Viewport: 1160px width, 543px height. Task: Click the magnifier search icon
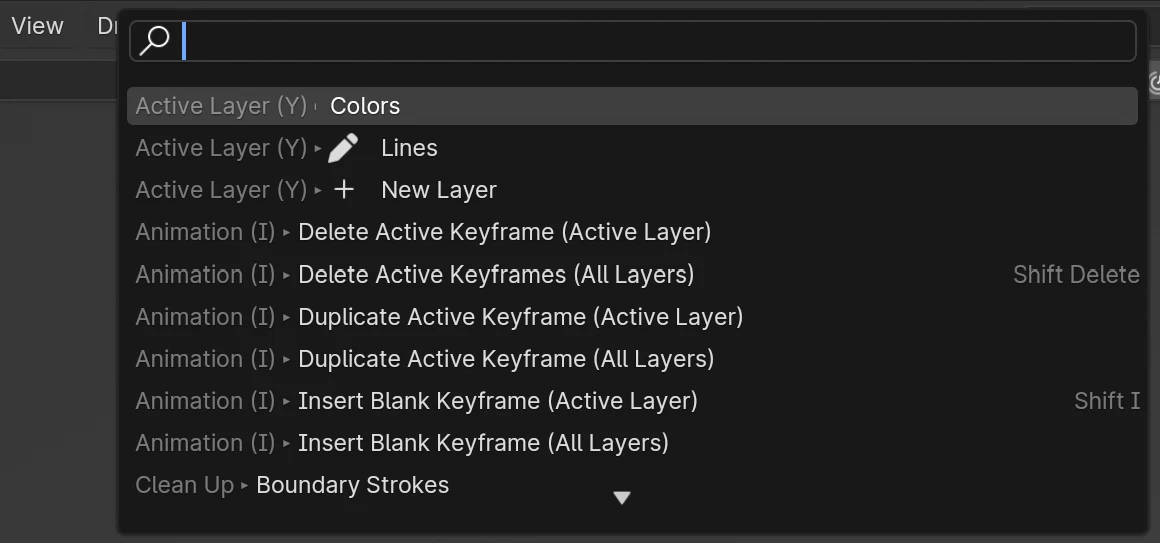(155, 41)
